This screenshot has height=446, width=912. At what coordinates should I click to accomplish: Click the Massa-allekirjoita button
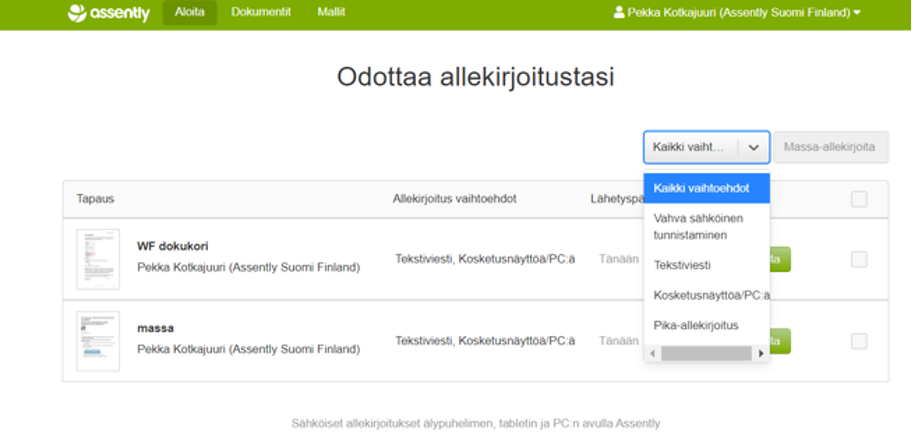[830, 147]
